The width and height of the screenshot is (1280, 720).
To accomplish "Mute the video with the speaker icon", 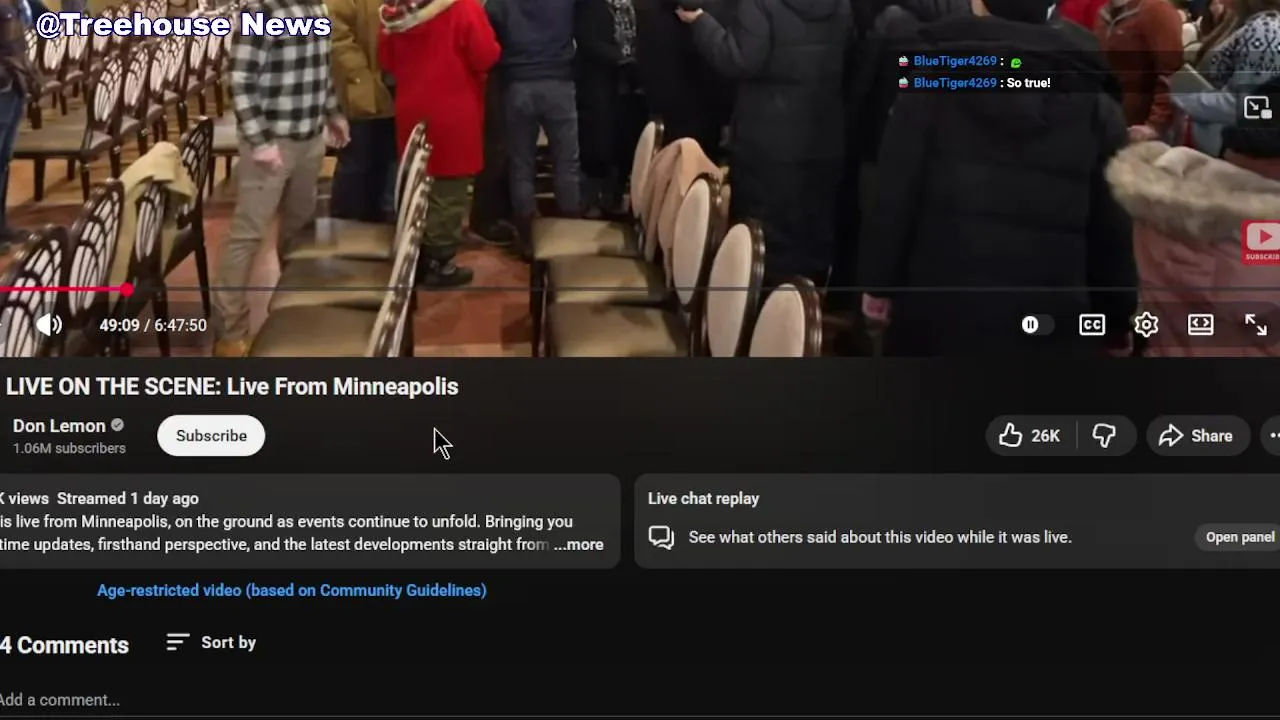I will point(49,325).
